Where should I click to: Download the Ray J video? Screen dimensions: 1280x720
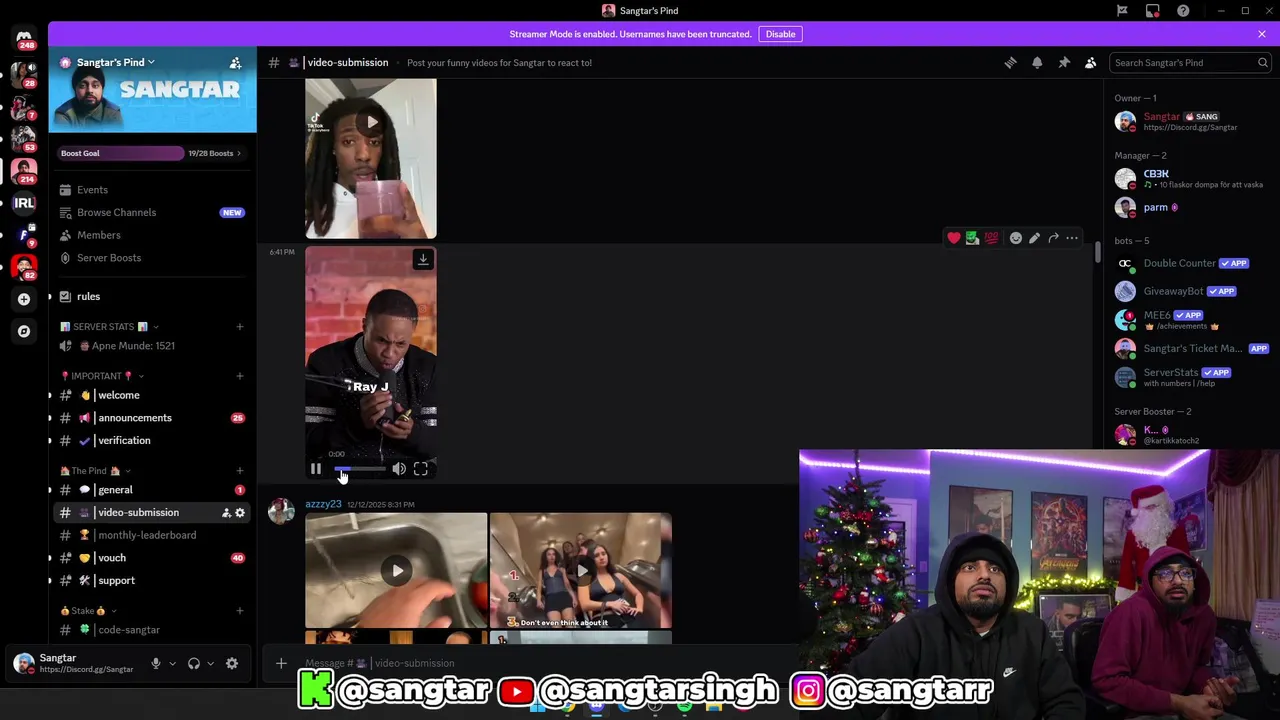423,260
